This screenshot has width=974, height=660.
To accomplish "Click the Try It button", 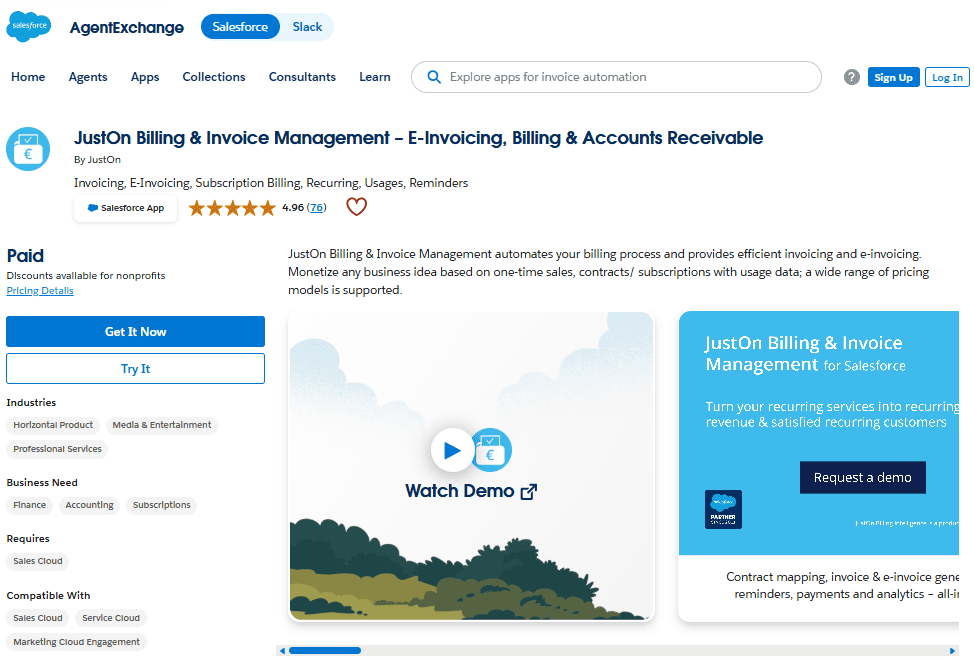I will (135, 369).
